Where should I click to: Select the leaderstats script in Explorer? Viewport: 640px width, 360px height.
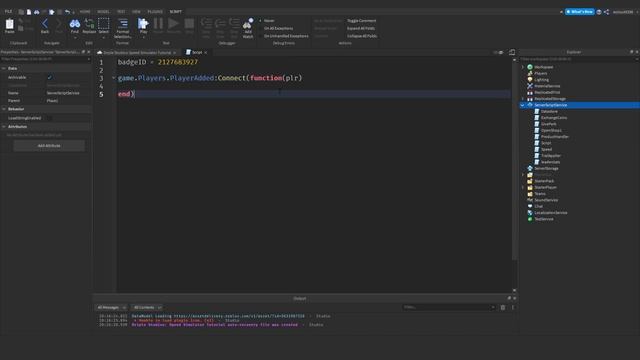pos(550,162)
